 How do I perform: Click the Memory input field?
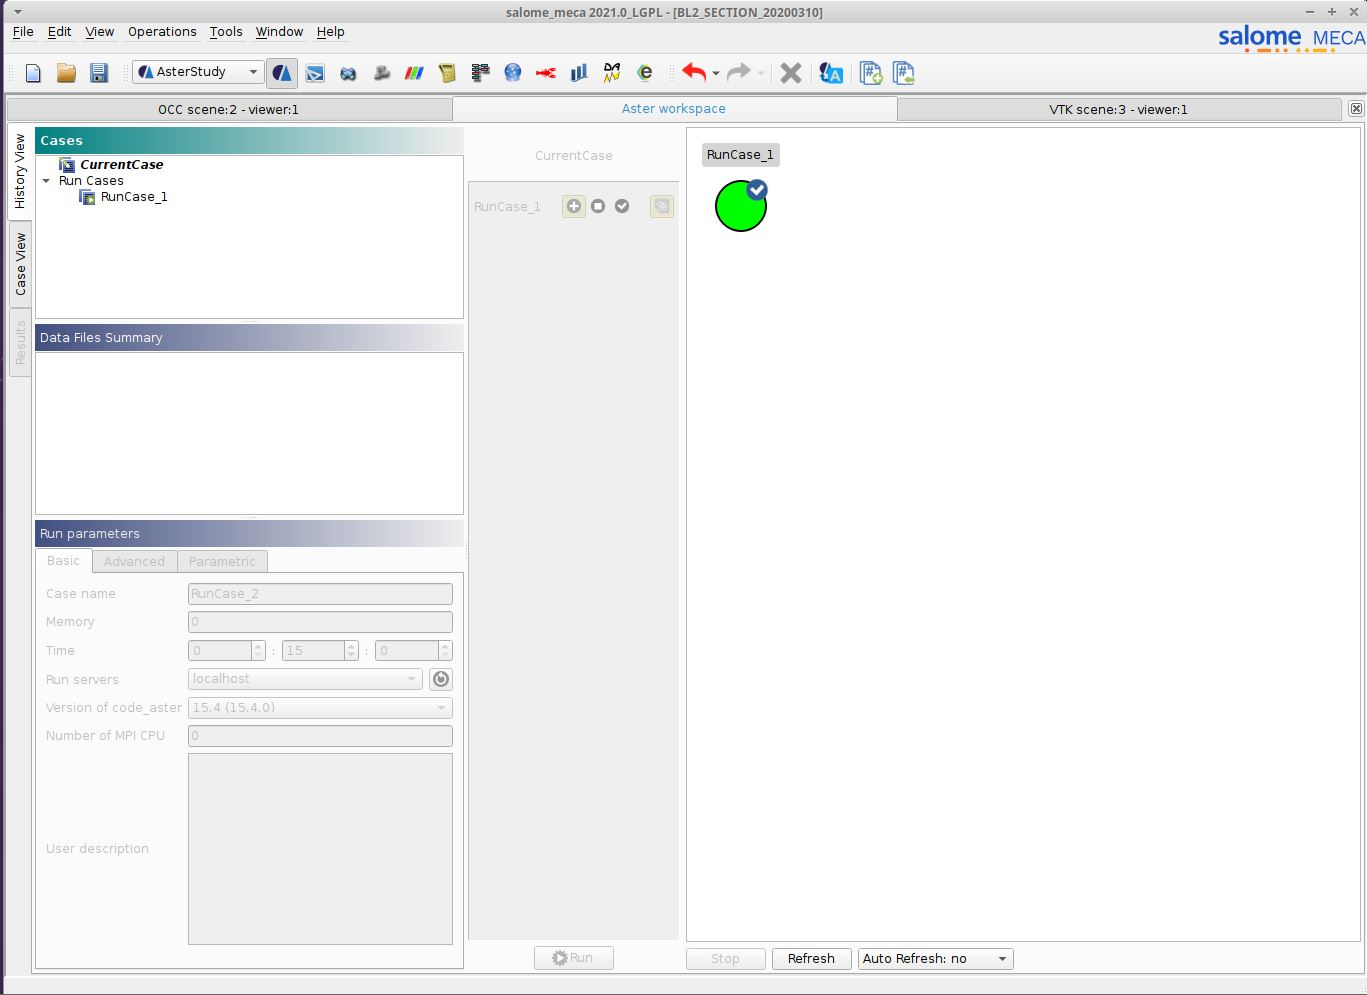320,622
